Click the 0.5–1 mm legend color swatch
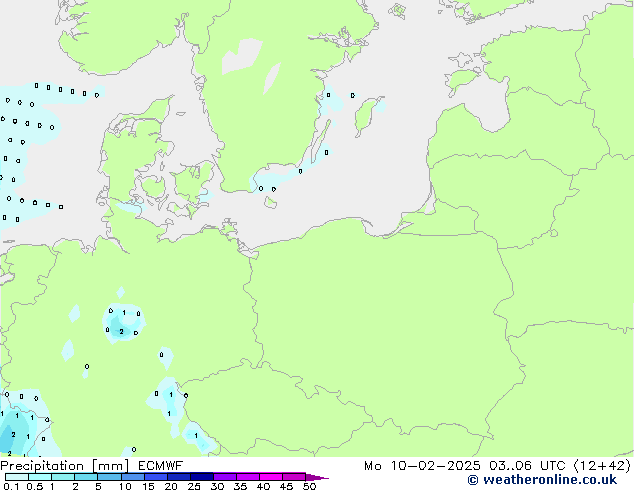 coord(40,477)
